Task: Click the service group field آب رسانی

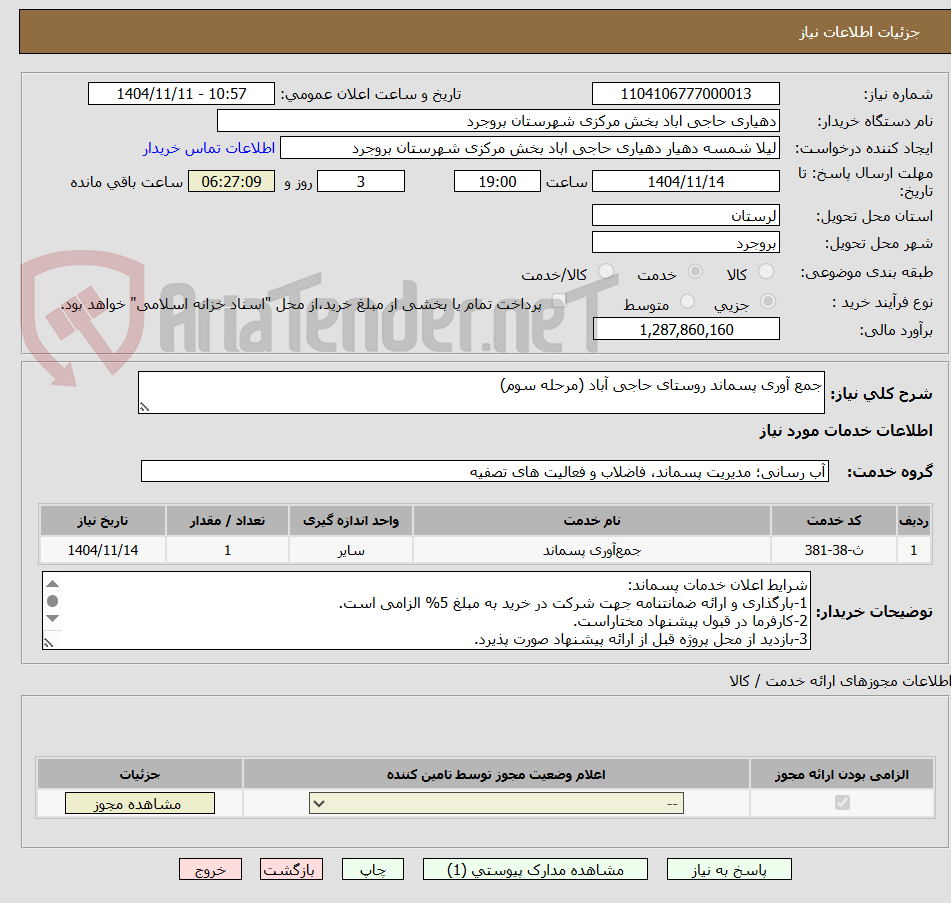Action: [x=485, y=471]
